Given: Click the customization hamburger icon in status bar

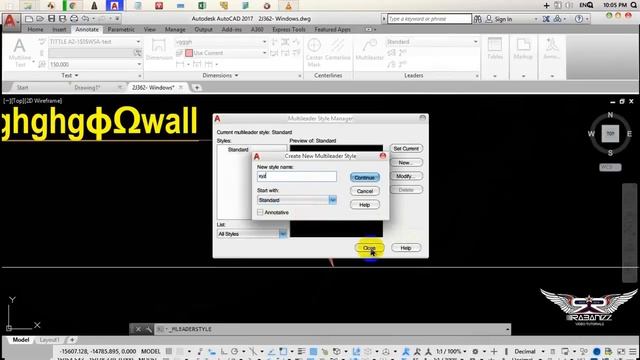Looking at the screenshot, I should [x=633, y=351].
